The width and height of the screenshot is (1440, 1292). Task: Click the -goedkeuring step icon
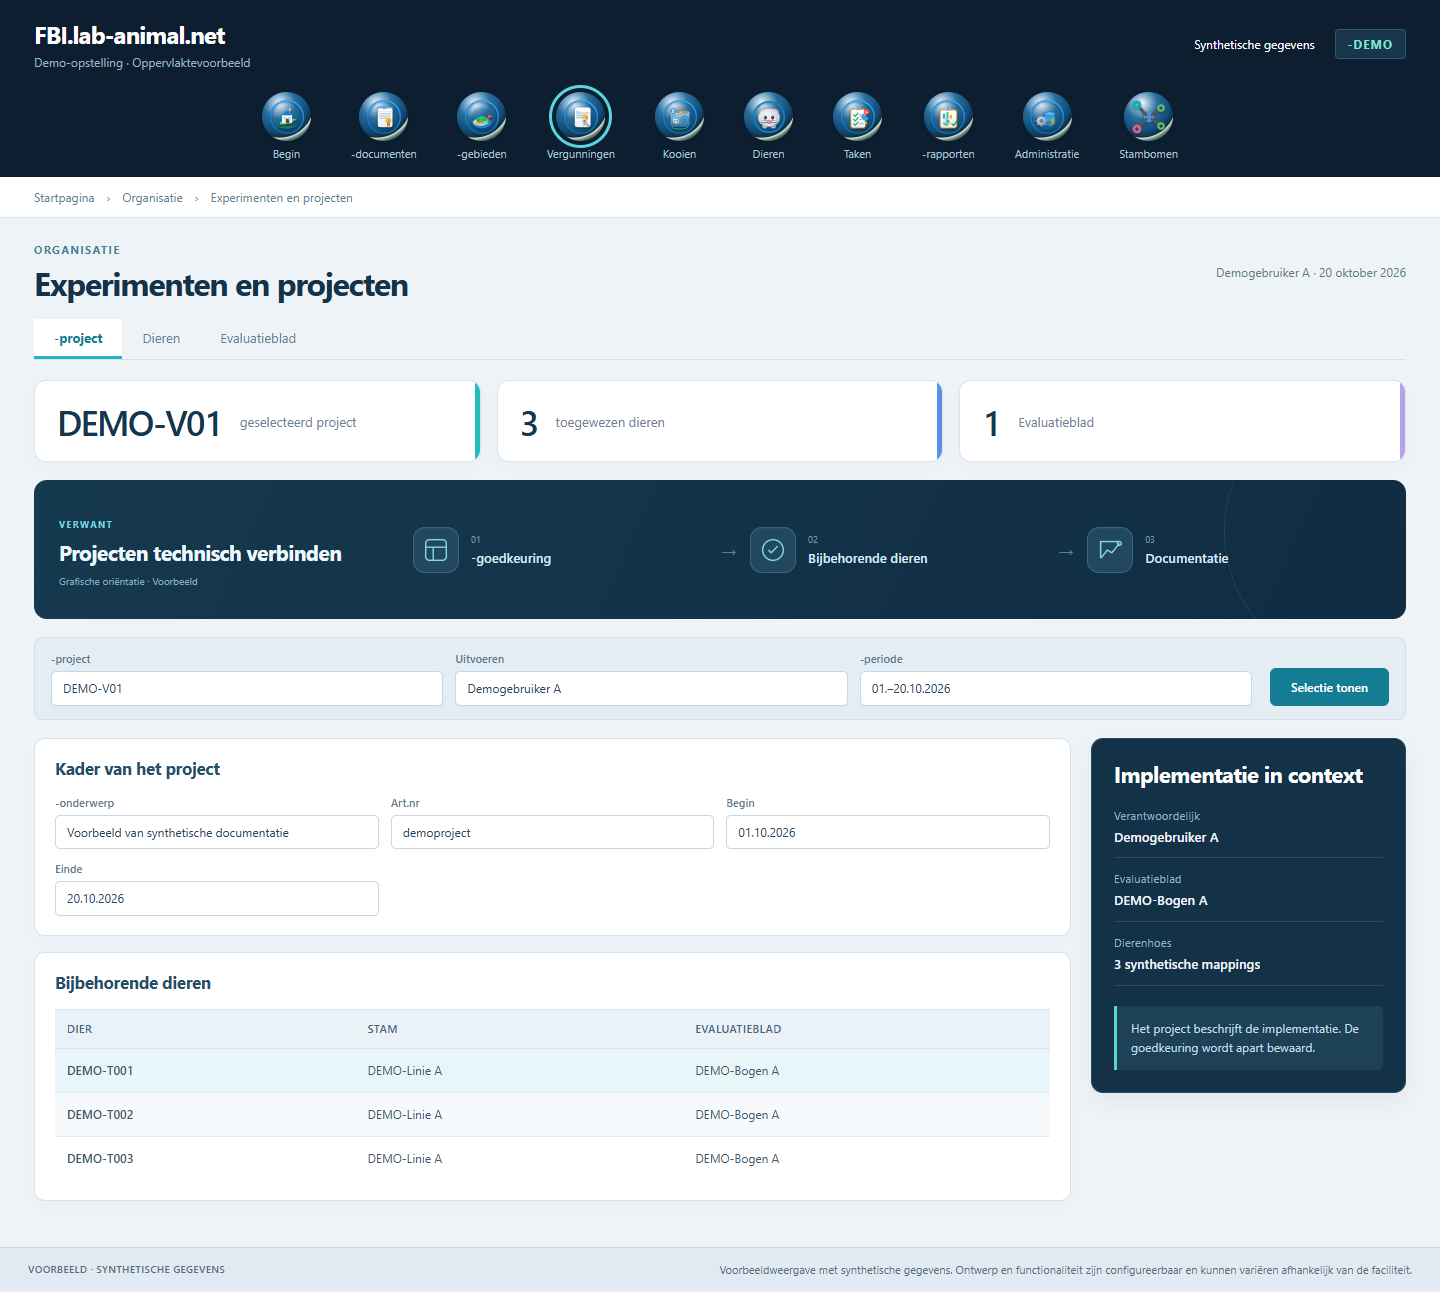click(x=436, y=550)
